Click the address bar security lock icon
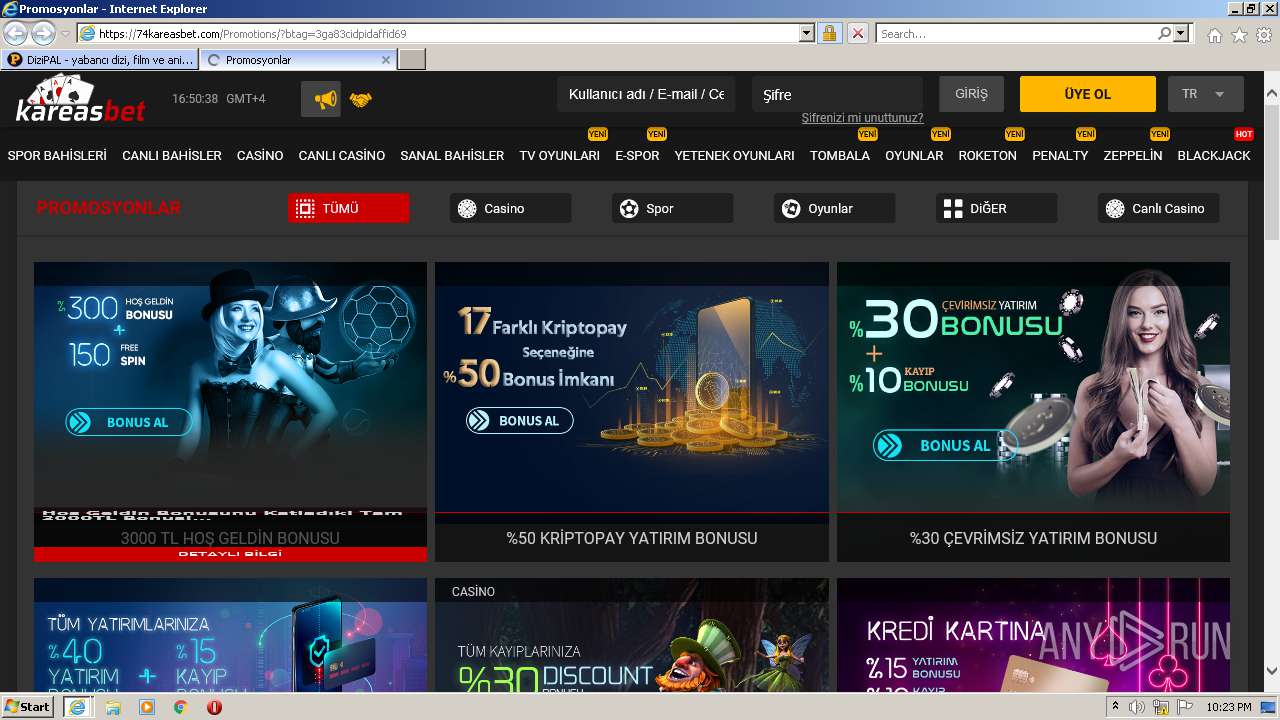1280x720 pixels. click(829, 33)
